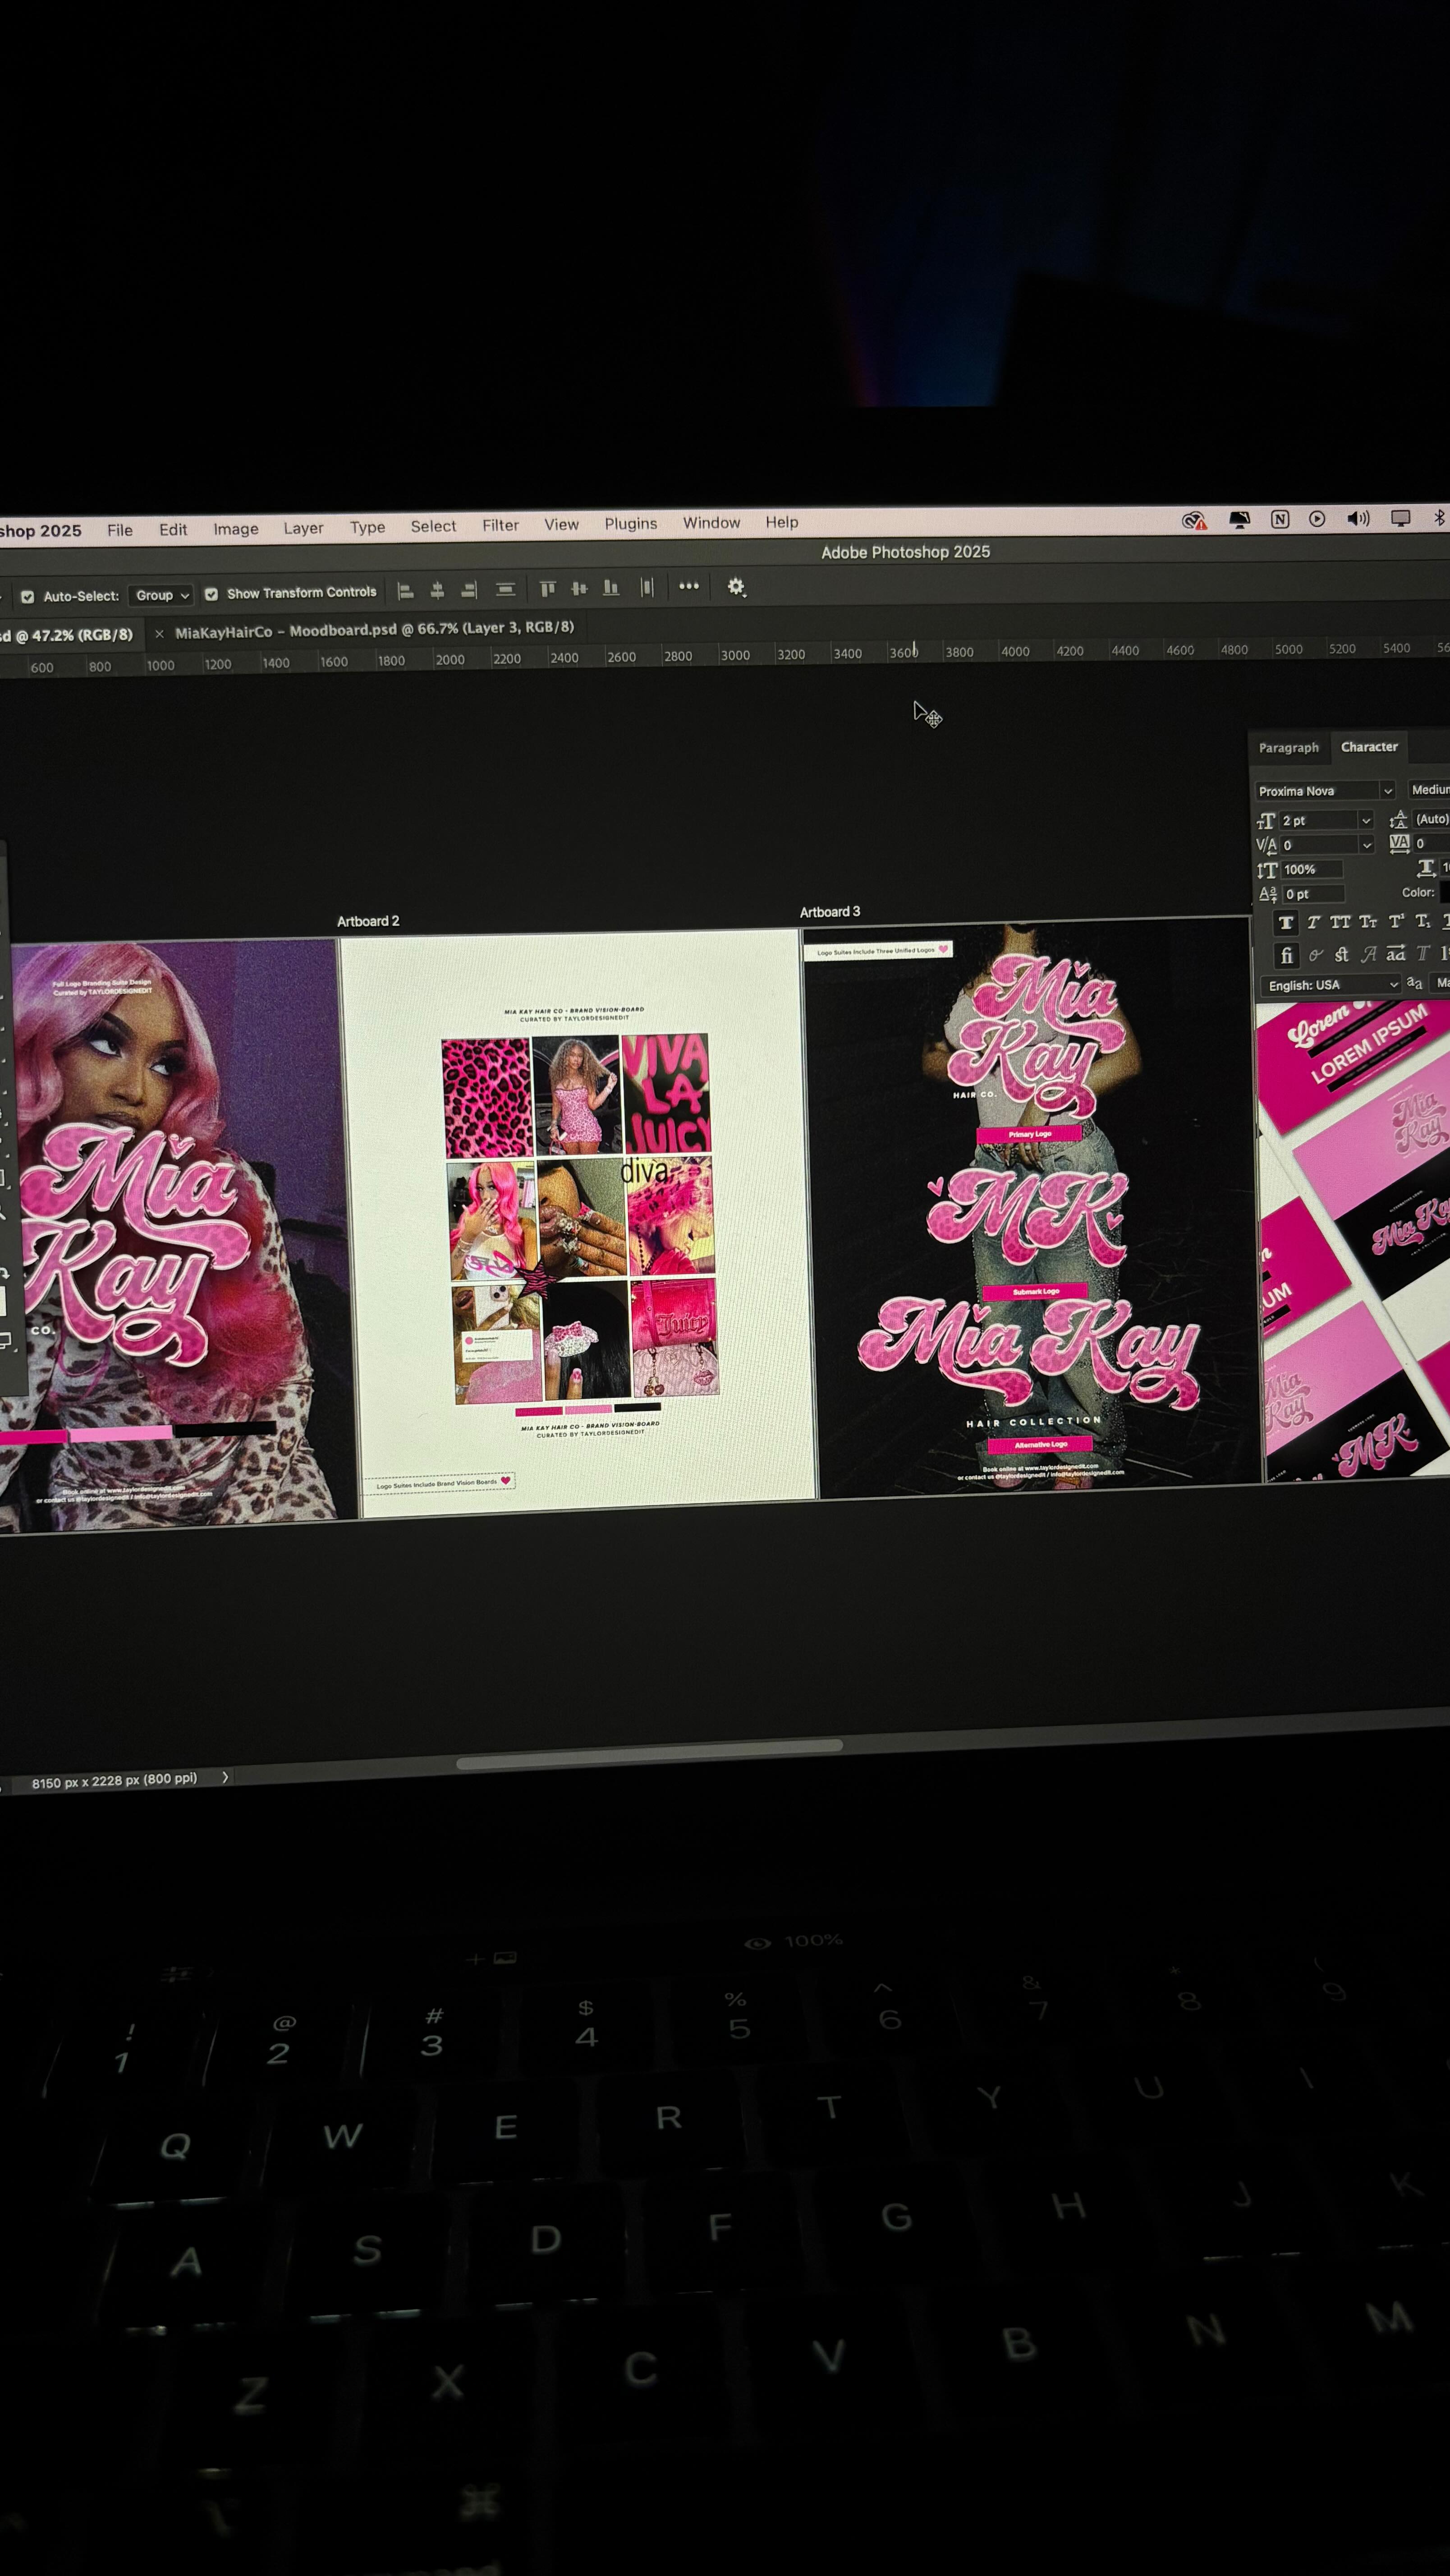Image resolution: width=1450 pixels, height=2576 pixels.
Task: Click the Align horizontal centers icon
Action: (x=437, y=591)
